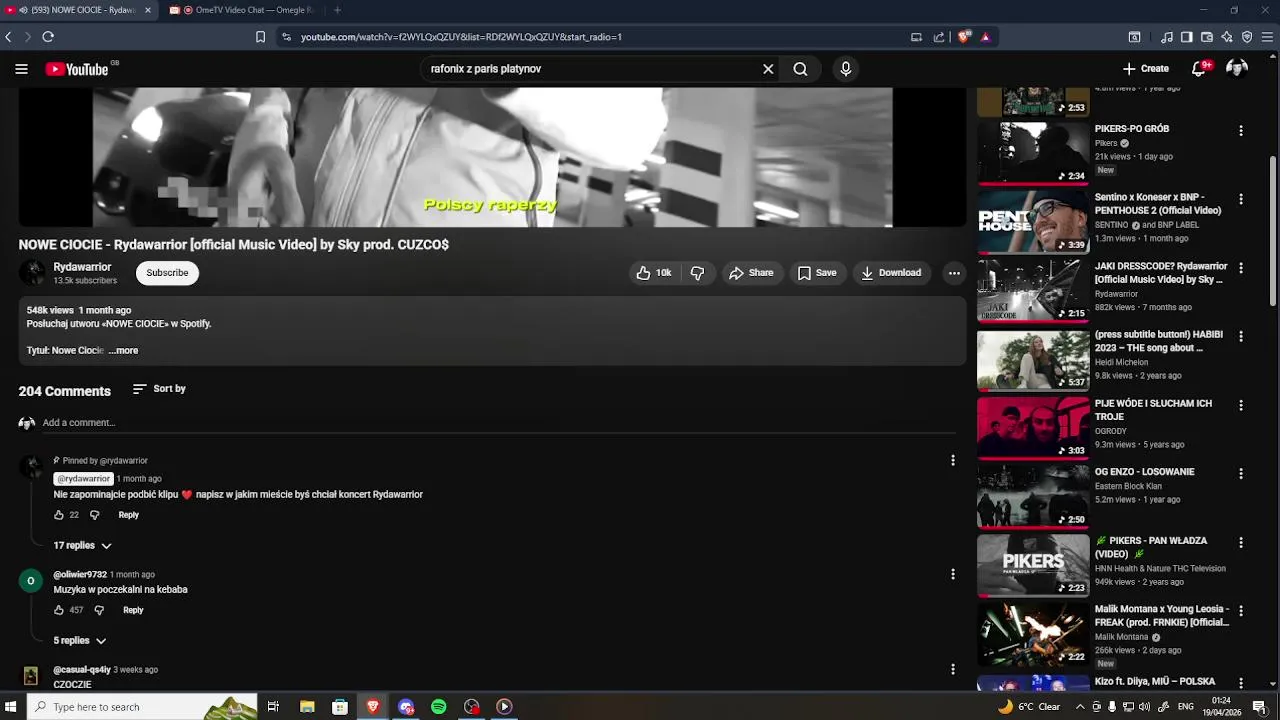Open options menu for the pinned comment
This screenshot has width=1280, height=720.
pos(953,460)
